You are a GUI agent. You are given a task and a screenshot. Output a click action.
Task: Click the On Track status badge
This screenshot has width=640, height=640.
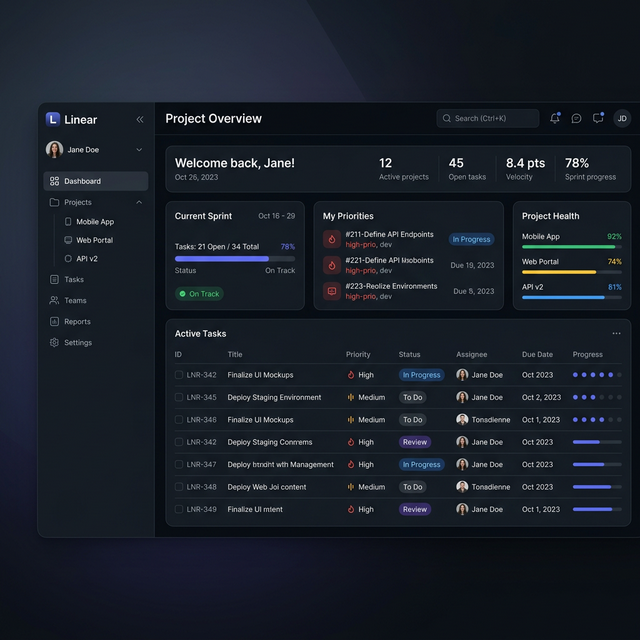click(199, 293)
